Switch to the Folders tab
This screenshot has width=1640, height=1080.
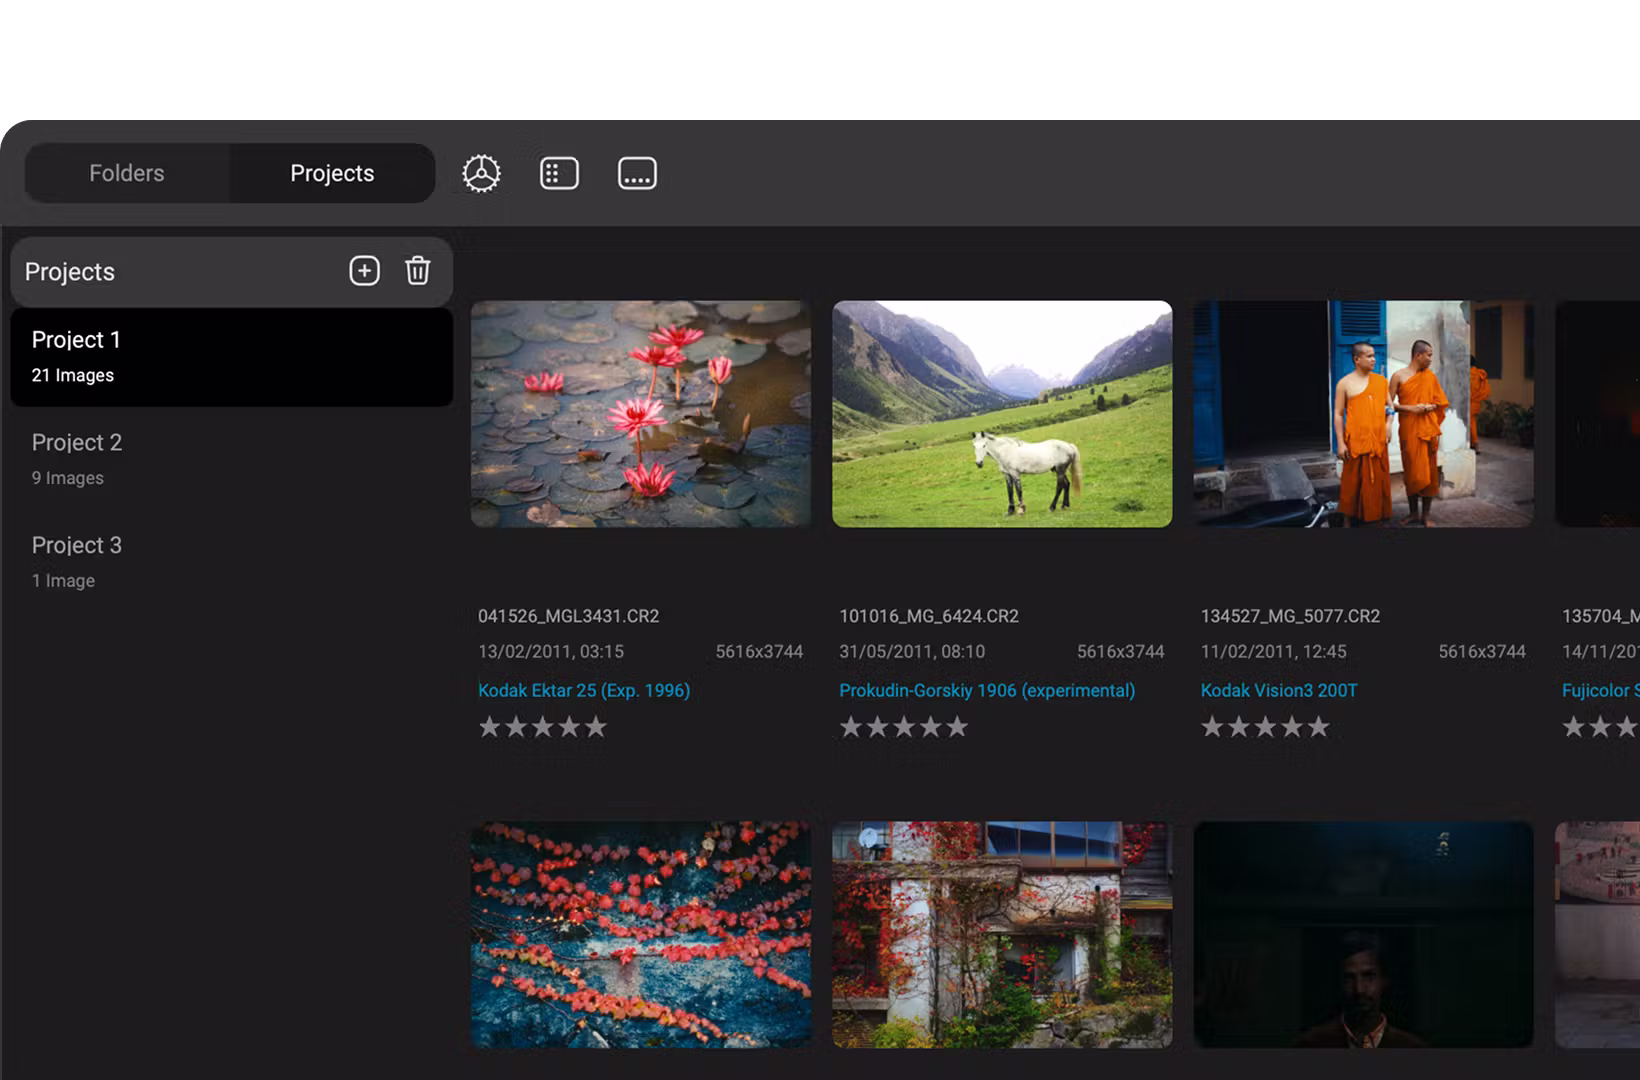point(127,174)
